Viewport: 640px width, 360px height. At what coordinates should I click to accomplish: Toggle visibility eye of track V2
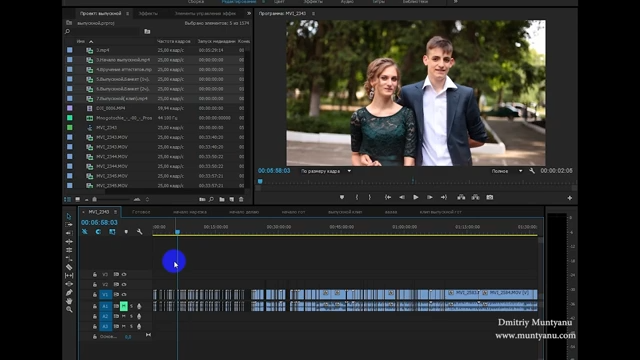[124, 284]
